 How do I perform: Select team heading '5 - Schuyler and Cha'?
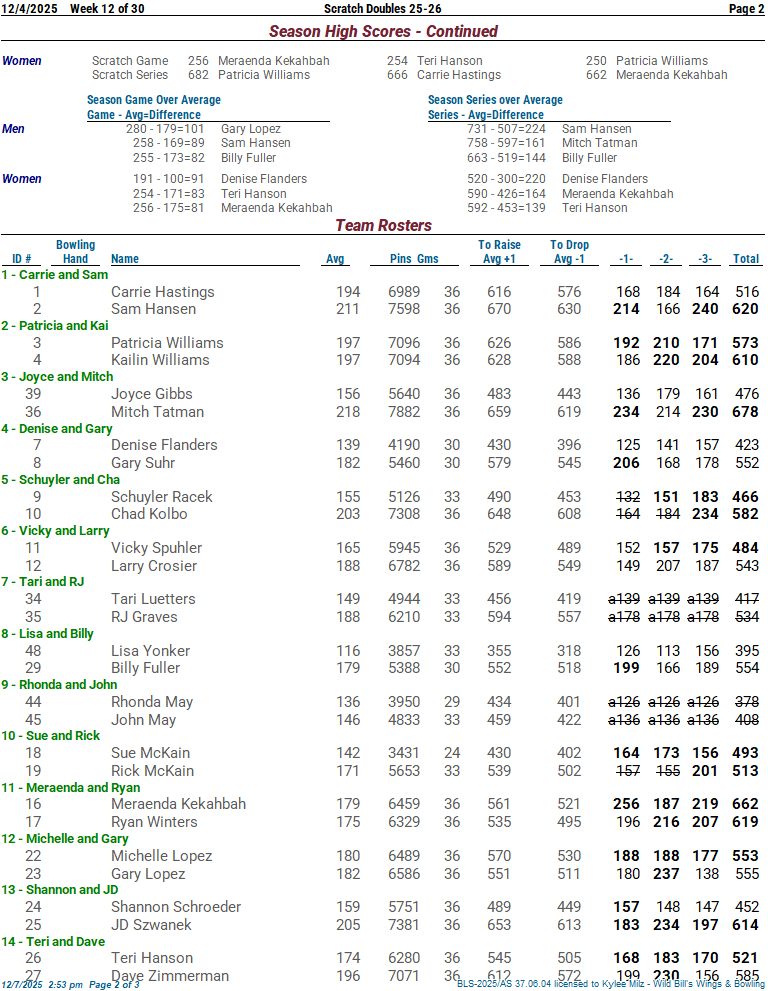(60, 479)
